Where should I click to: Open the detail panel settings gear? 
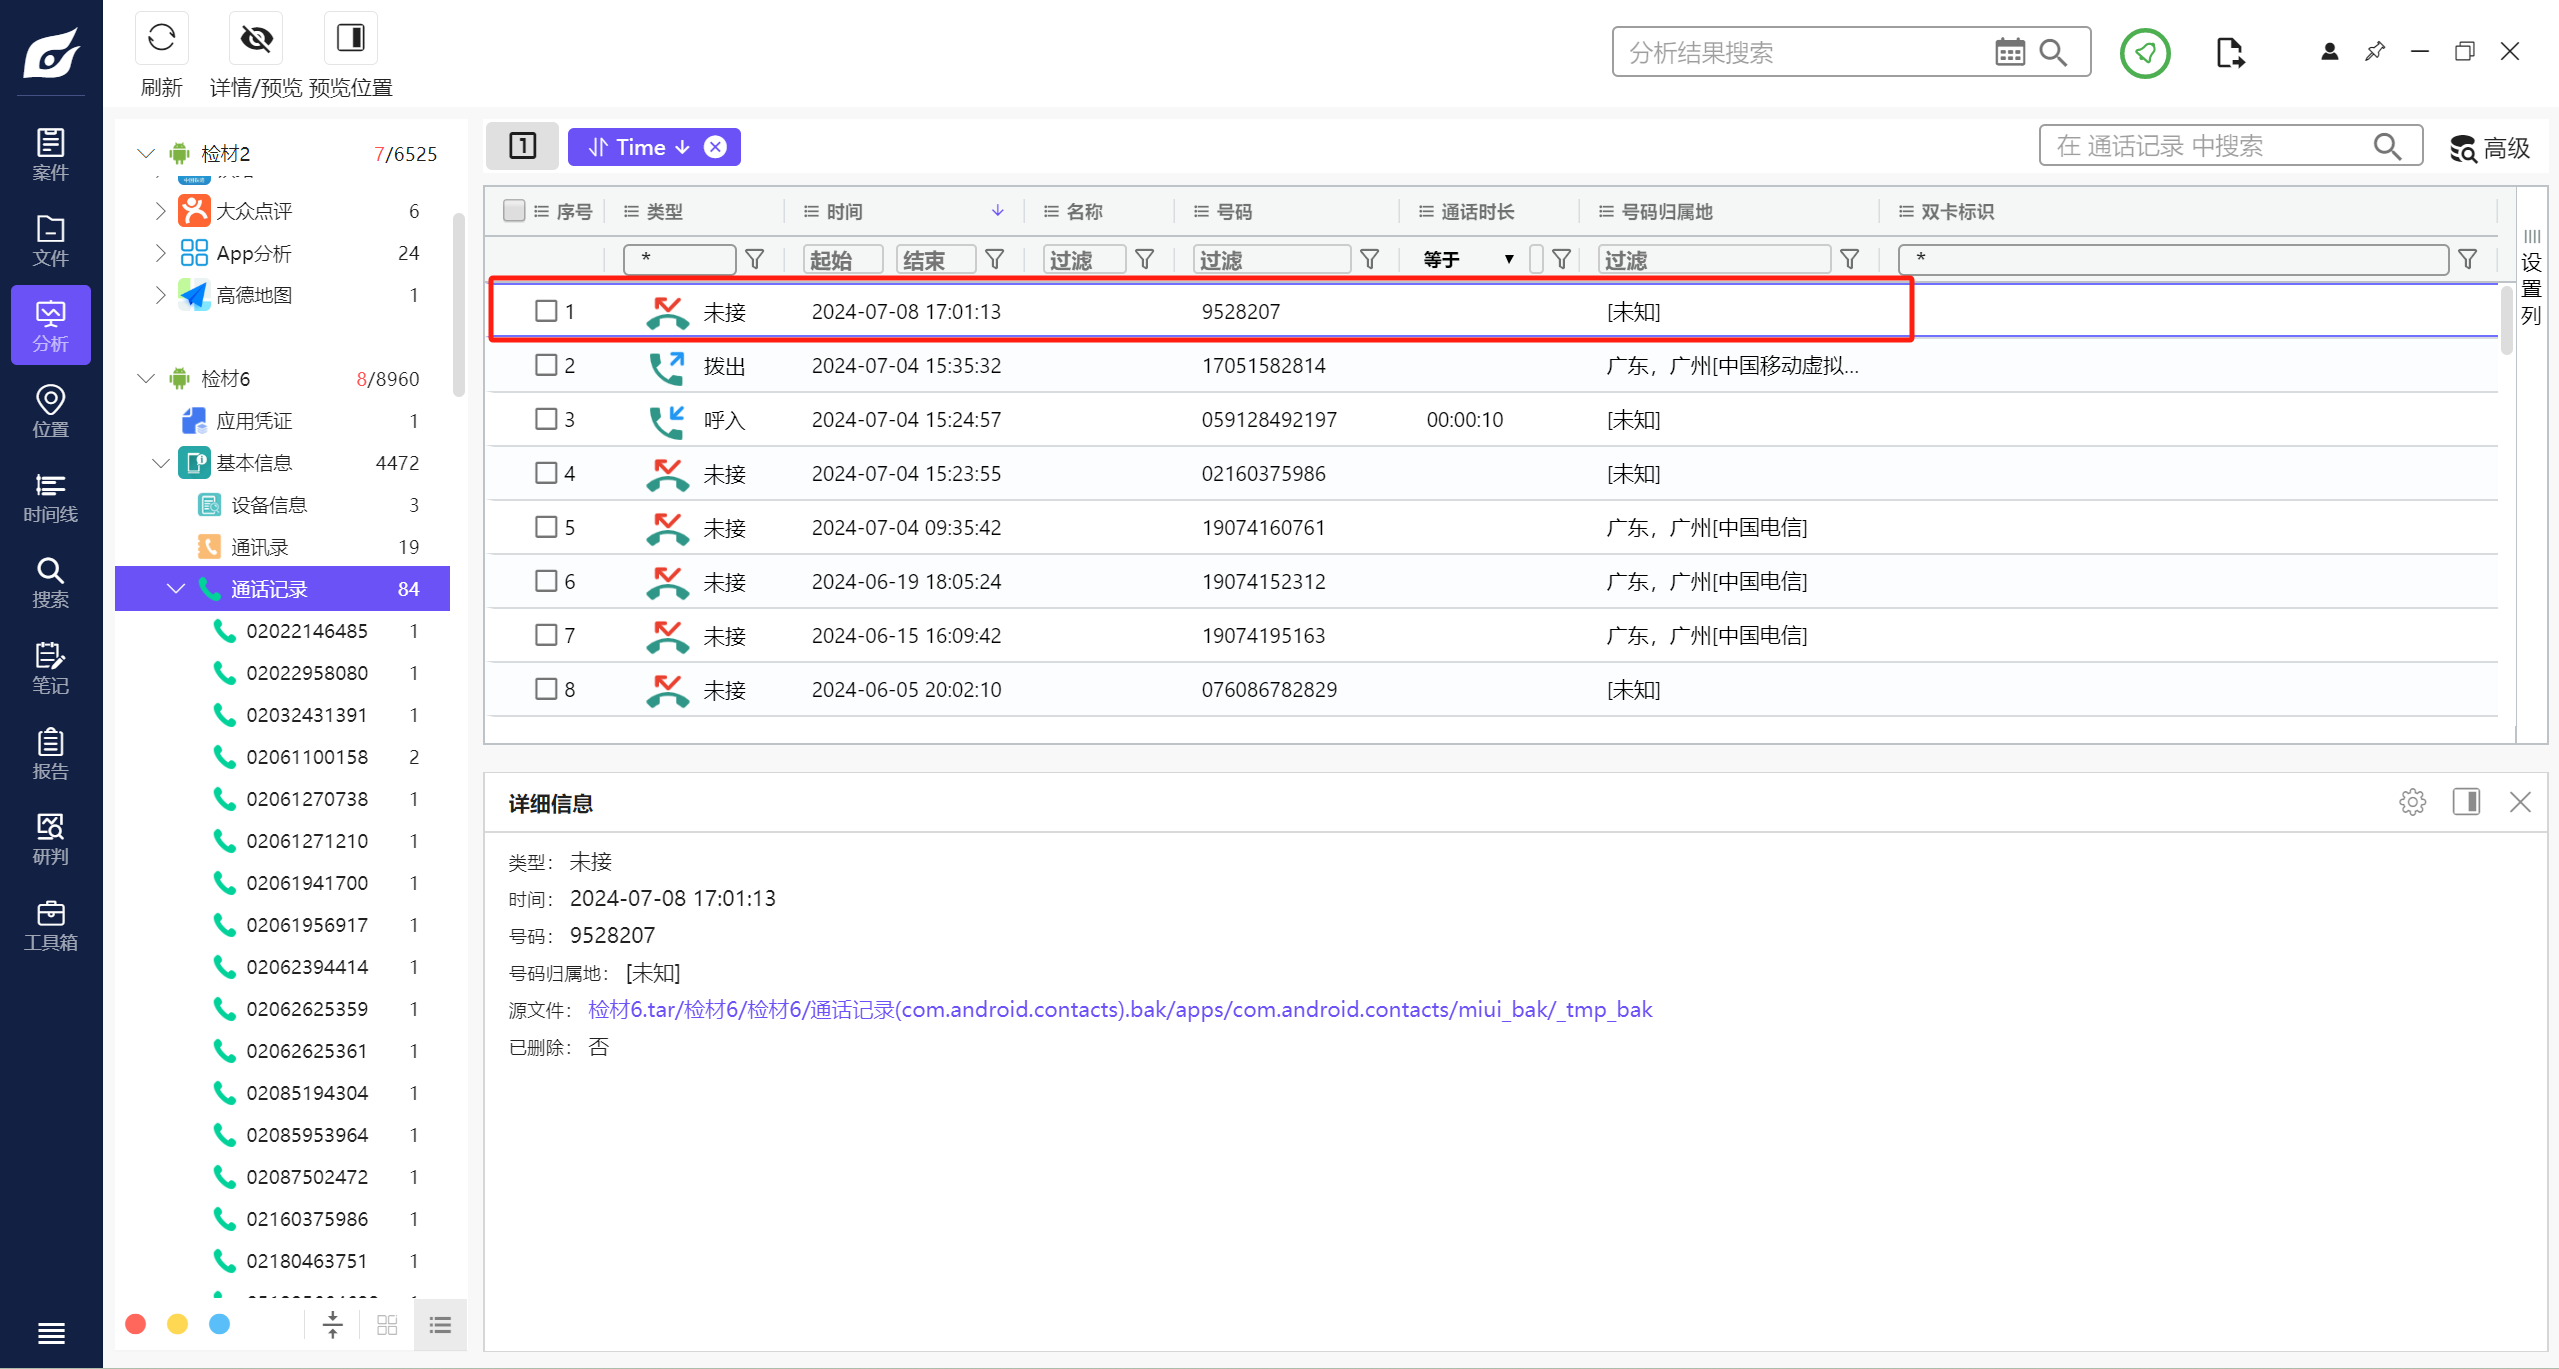pos(2412,802)
